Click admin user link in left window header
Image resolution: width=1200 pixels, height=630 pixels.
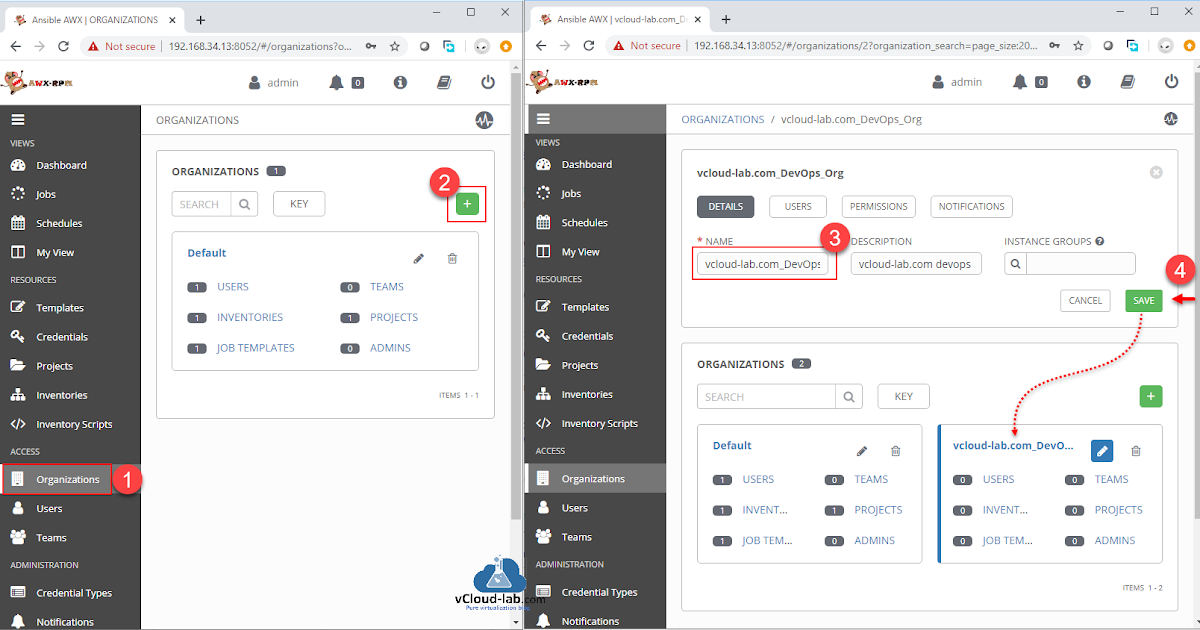[x=274, y=82]
